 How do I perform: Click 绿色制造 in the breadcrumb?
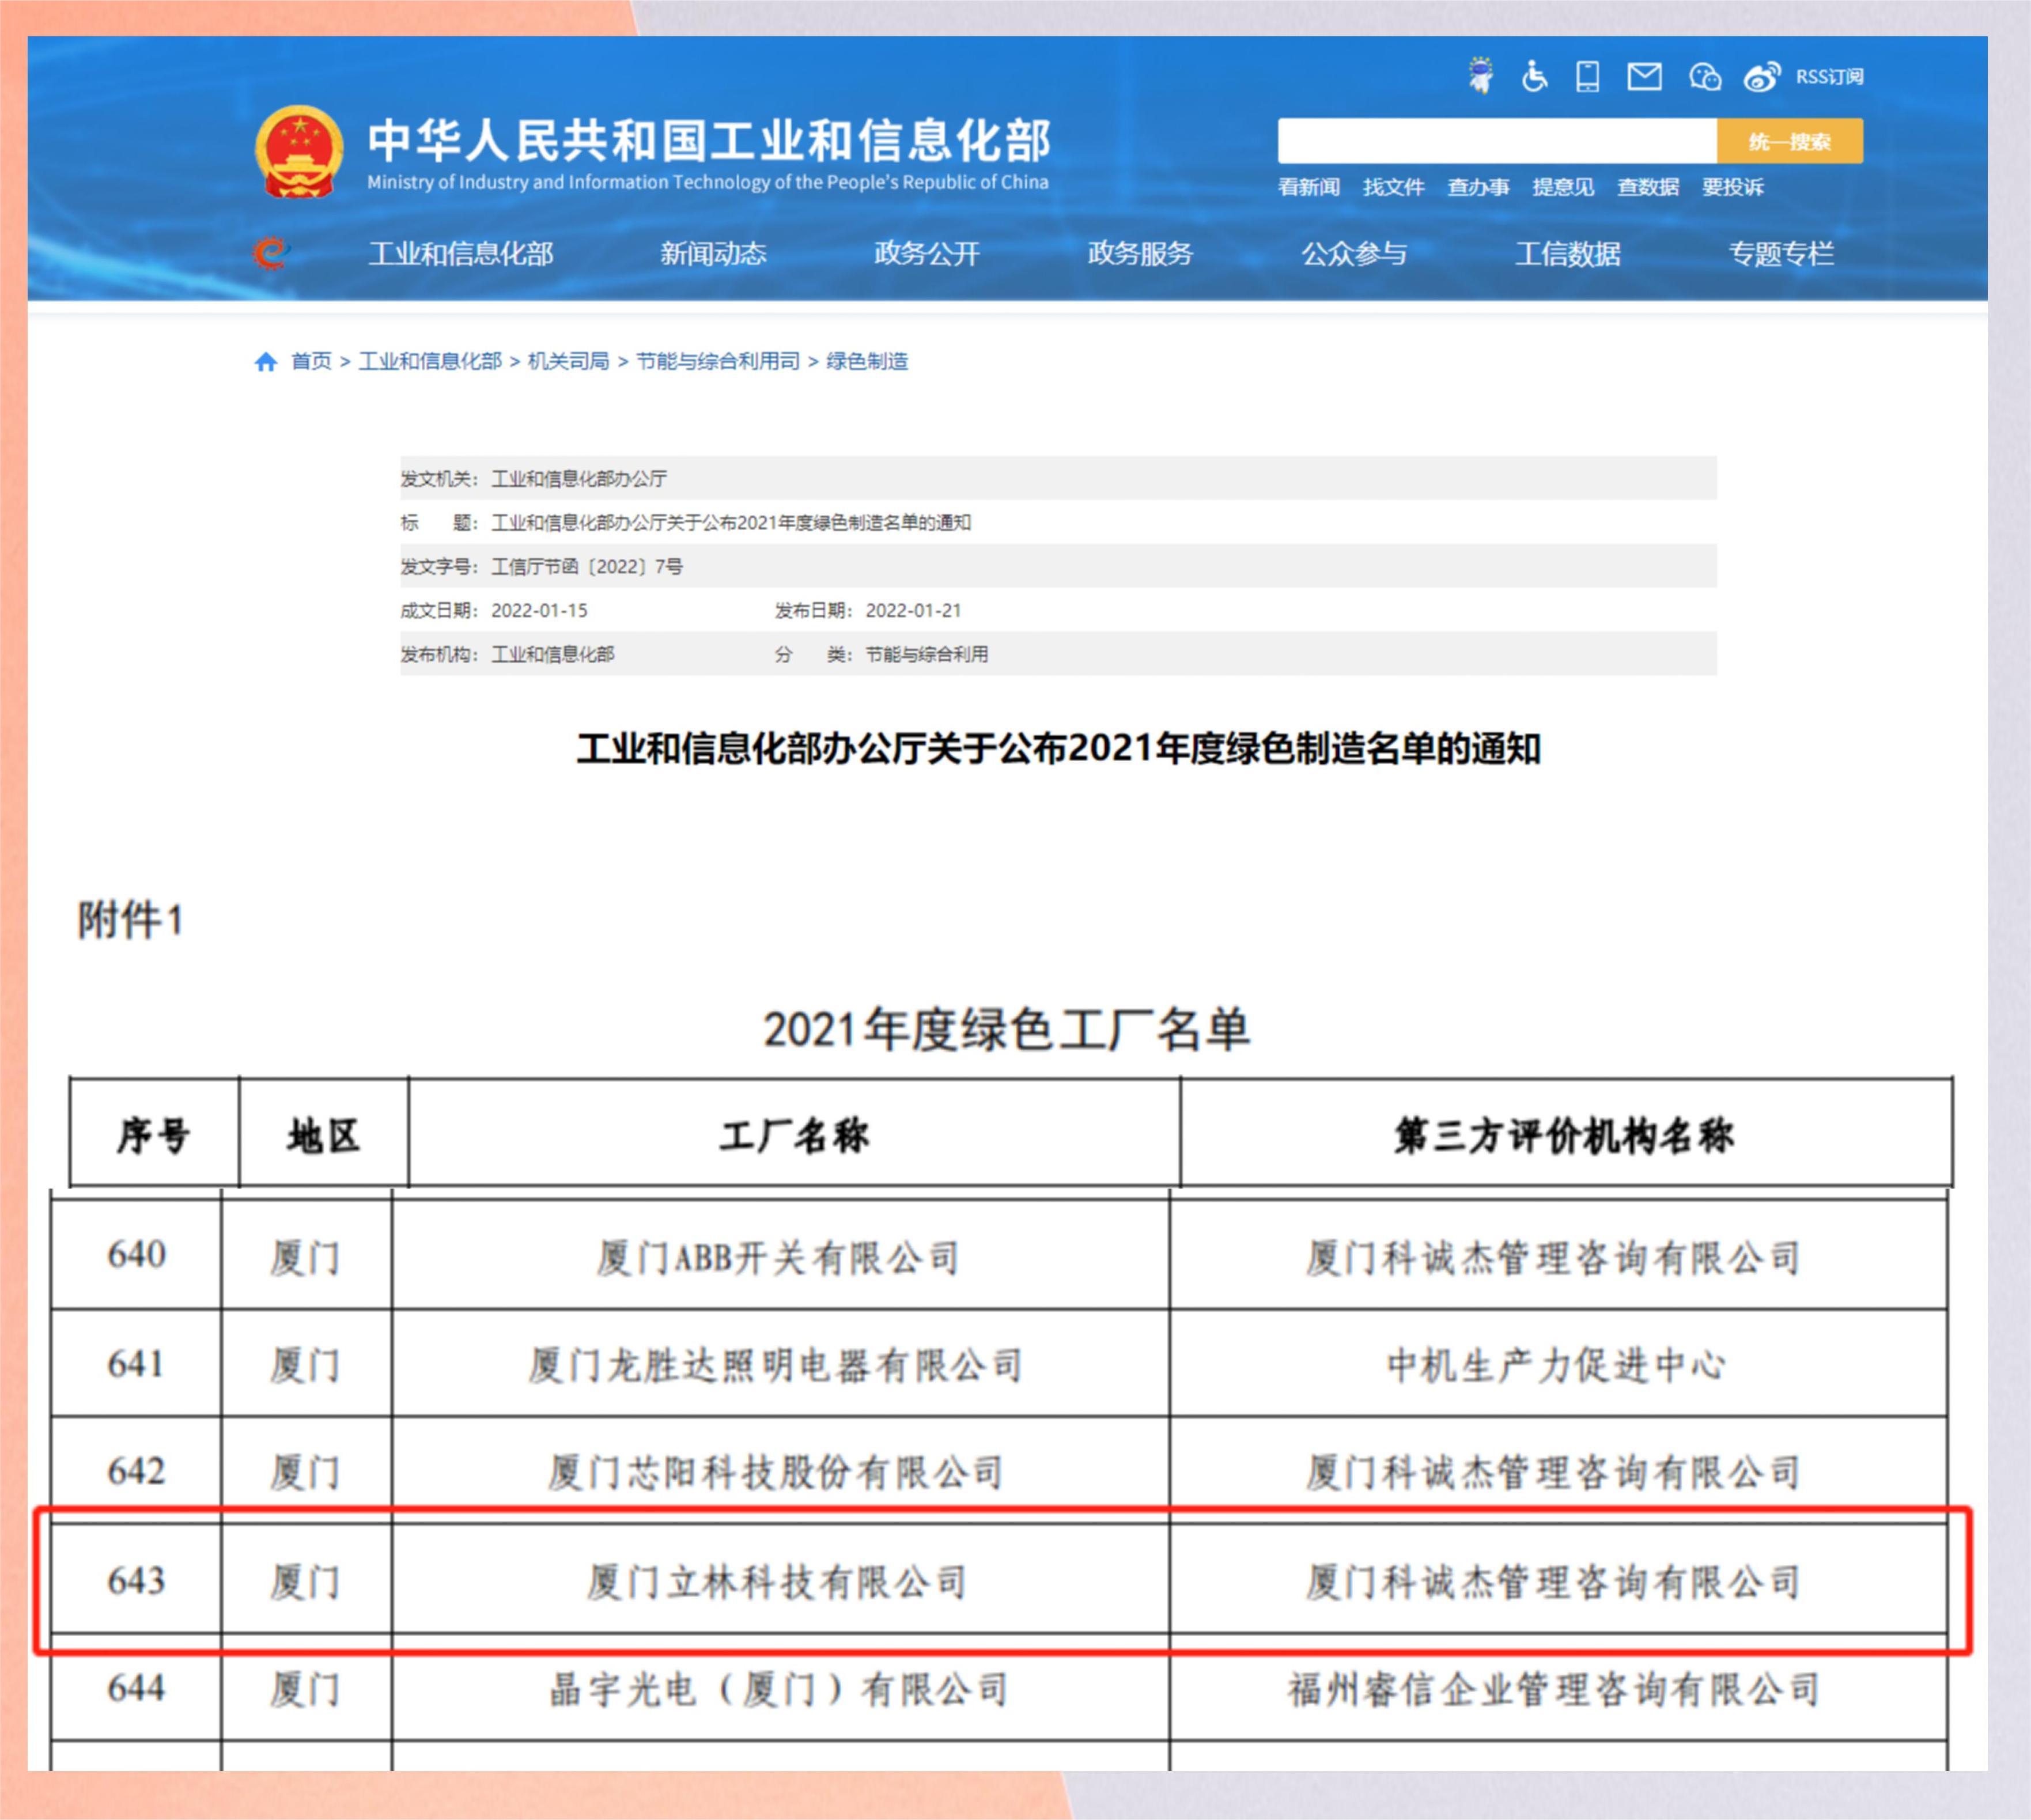867,361
